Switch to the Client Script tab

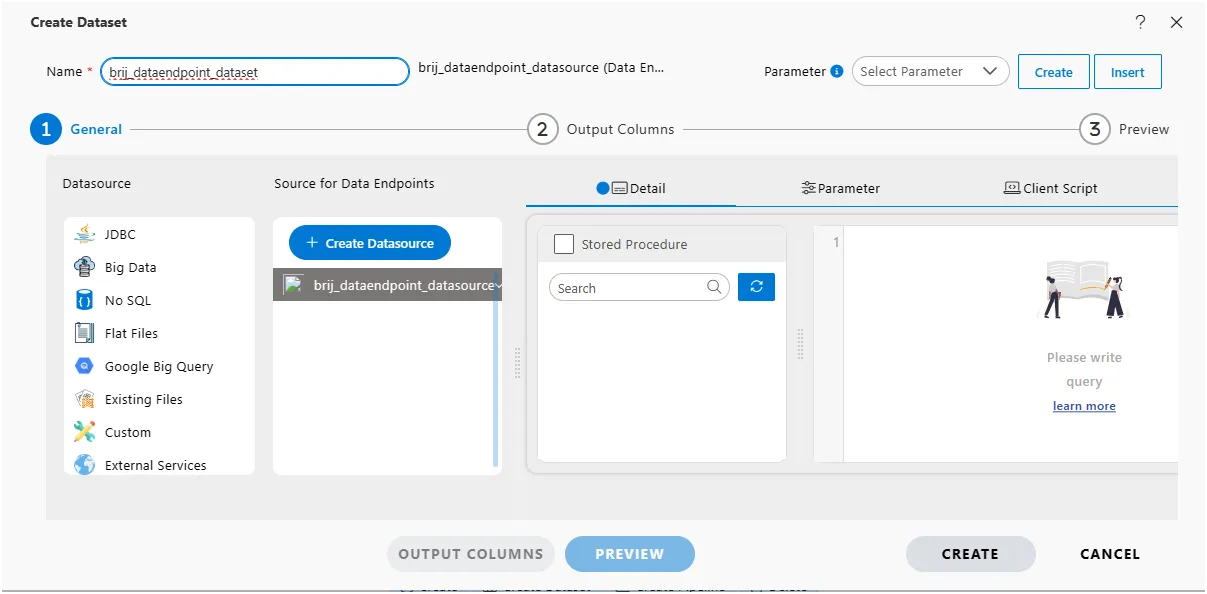point(1051,188)
